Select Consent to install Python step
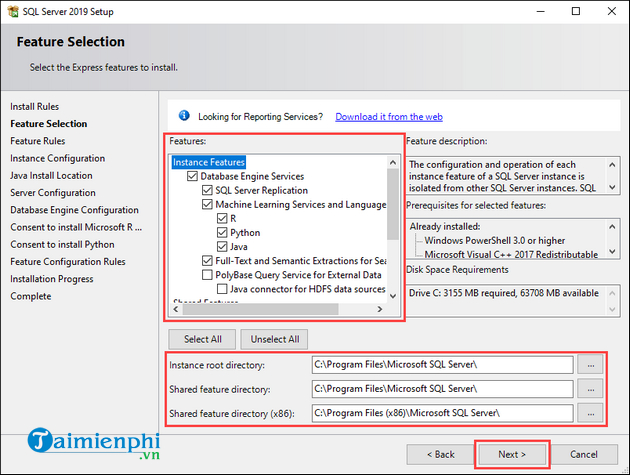 (x=62, y=245)
